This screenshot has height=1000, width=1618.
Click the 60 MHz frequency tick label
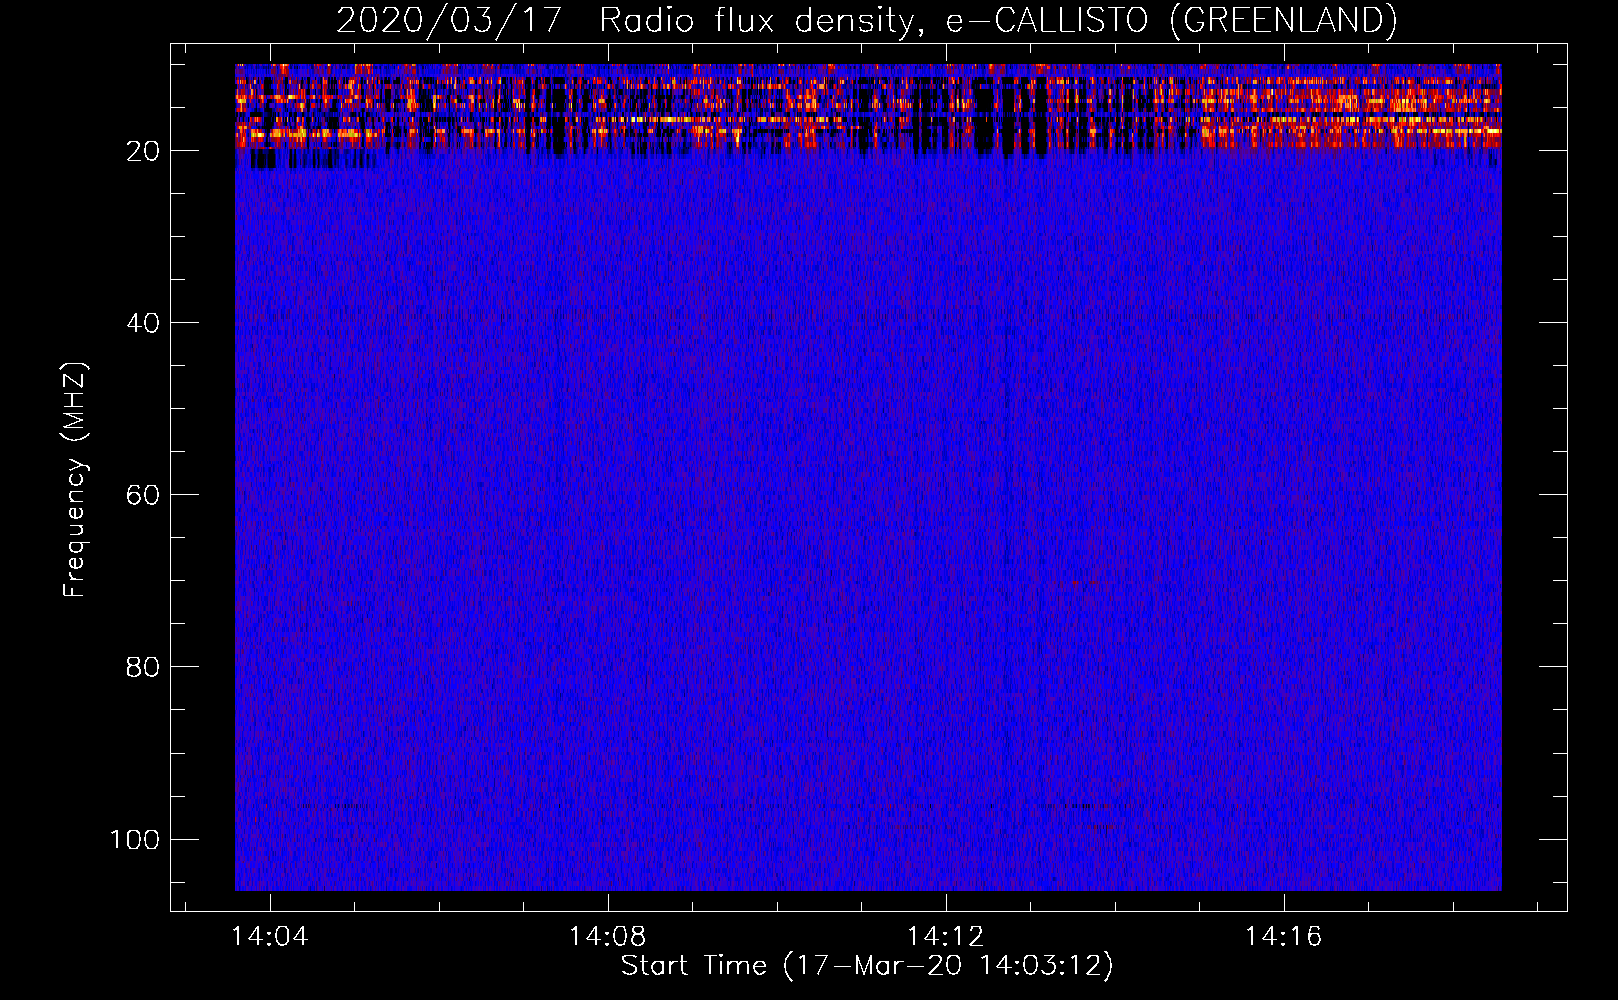pyautogui.click(x=143, y=495)
